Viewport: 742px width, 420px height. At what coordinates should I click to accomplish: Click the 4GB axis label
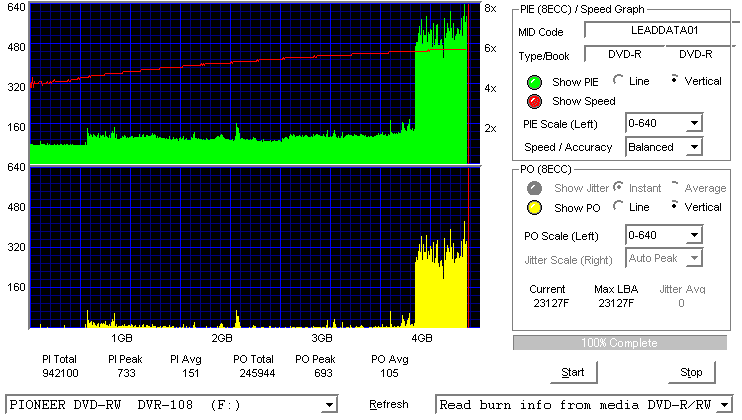422,338
